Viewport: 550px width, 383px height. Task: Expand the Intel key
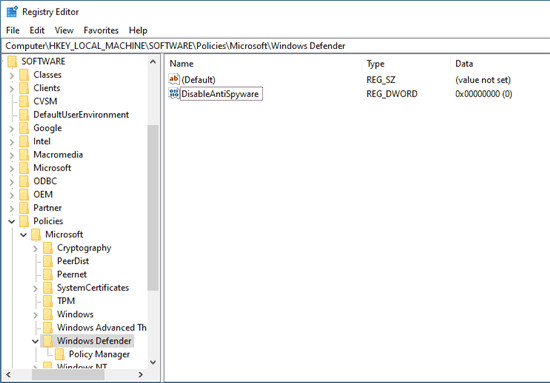(12, 142)
